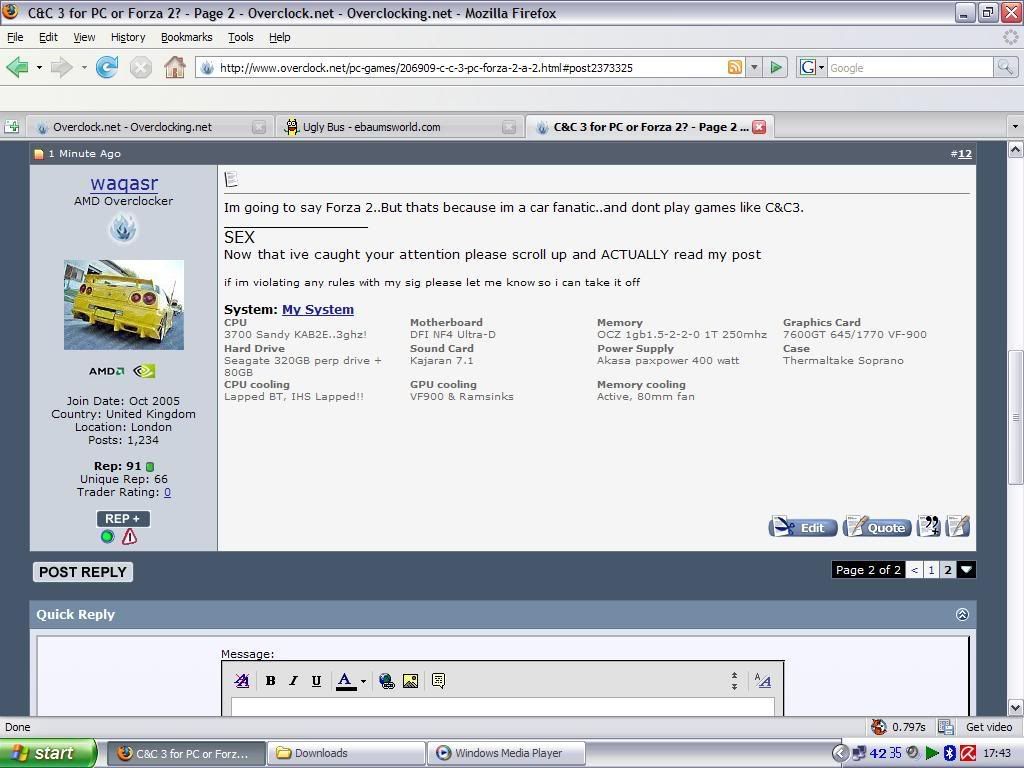The image size is (1024, 768).
Task: Click the post icon above the message
Action: 231,179
